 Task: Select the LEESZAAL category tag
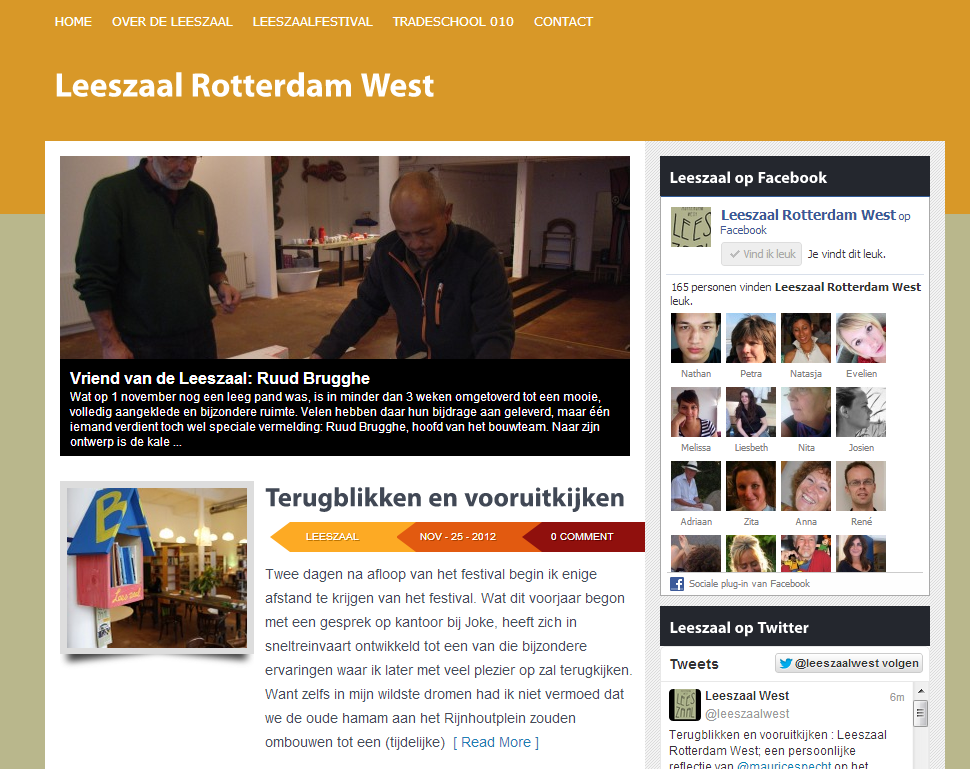pos(332,536)
